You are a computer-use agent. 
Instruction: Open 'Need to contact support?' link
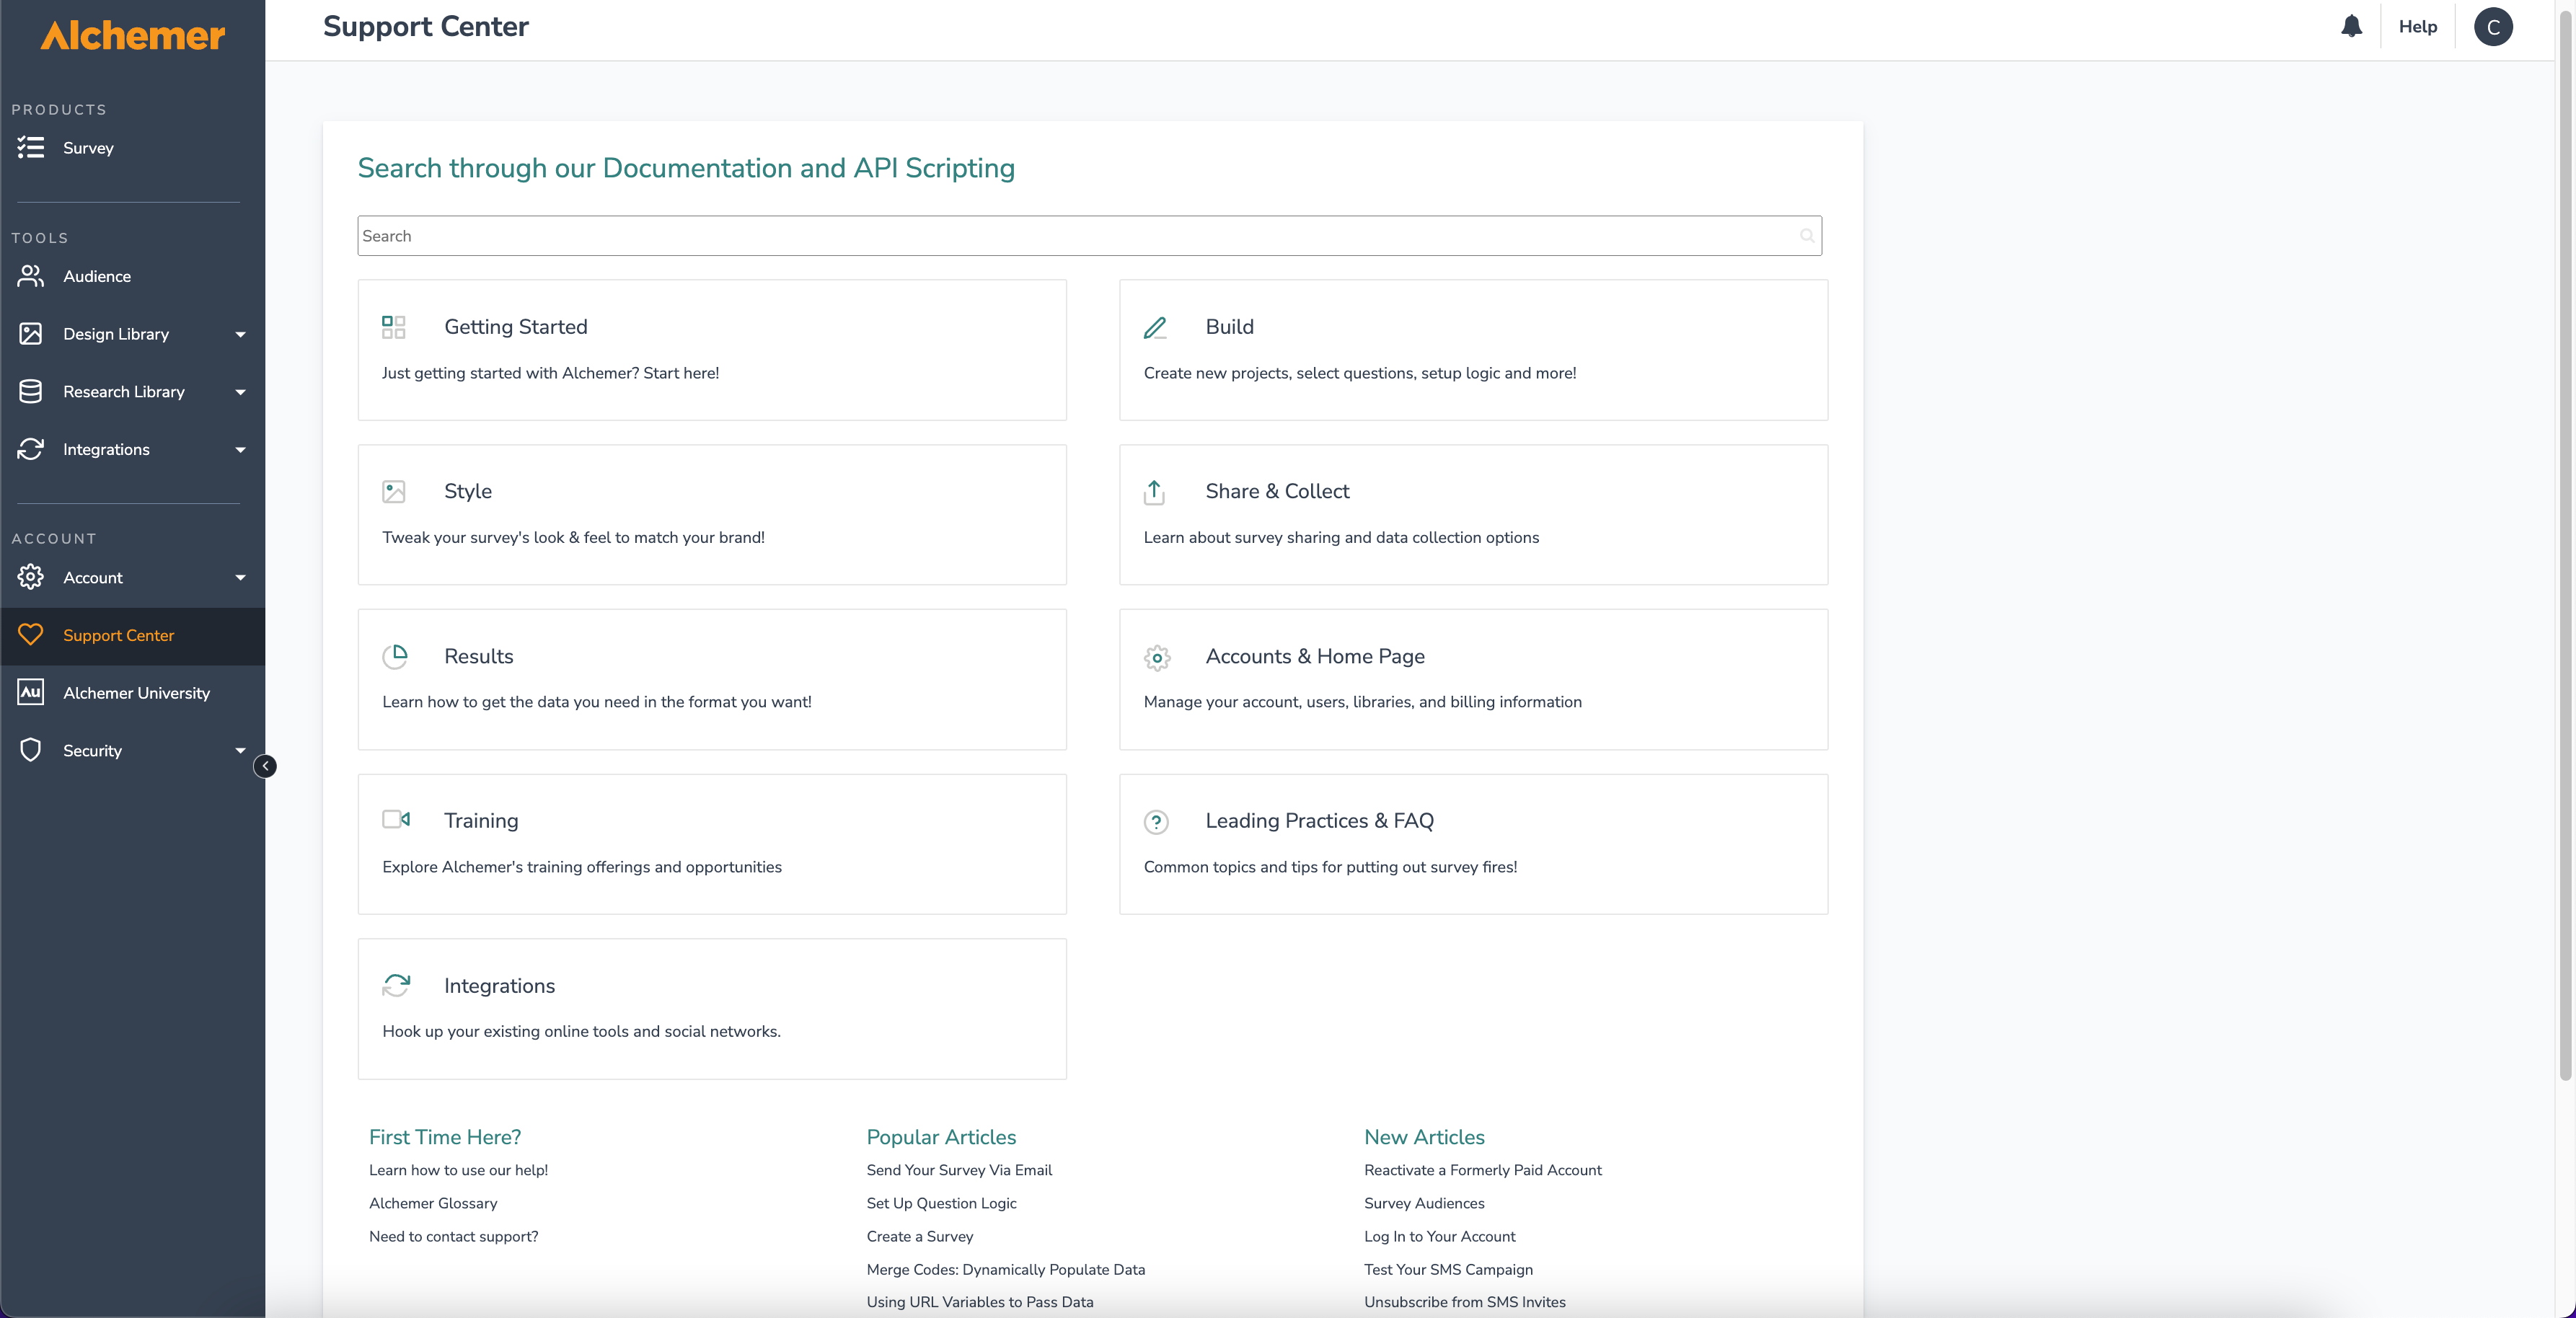(453, 1236)
